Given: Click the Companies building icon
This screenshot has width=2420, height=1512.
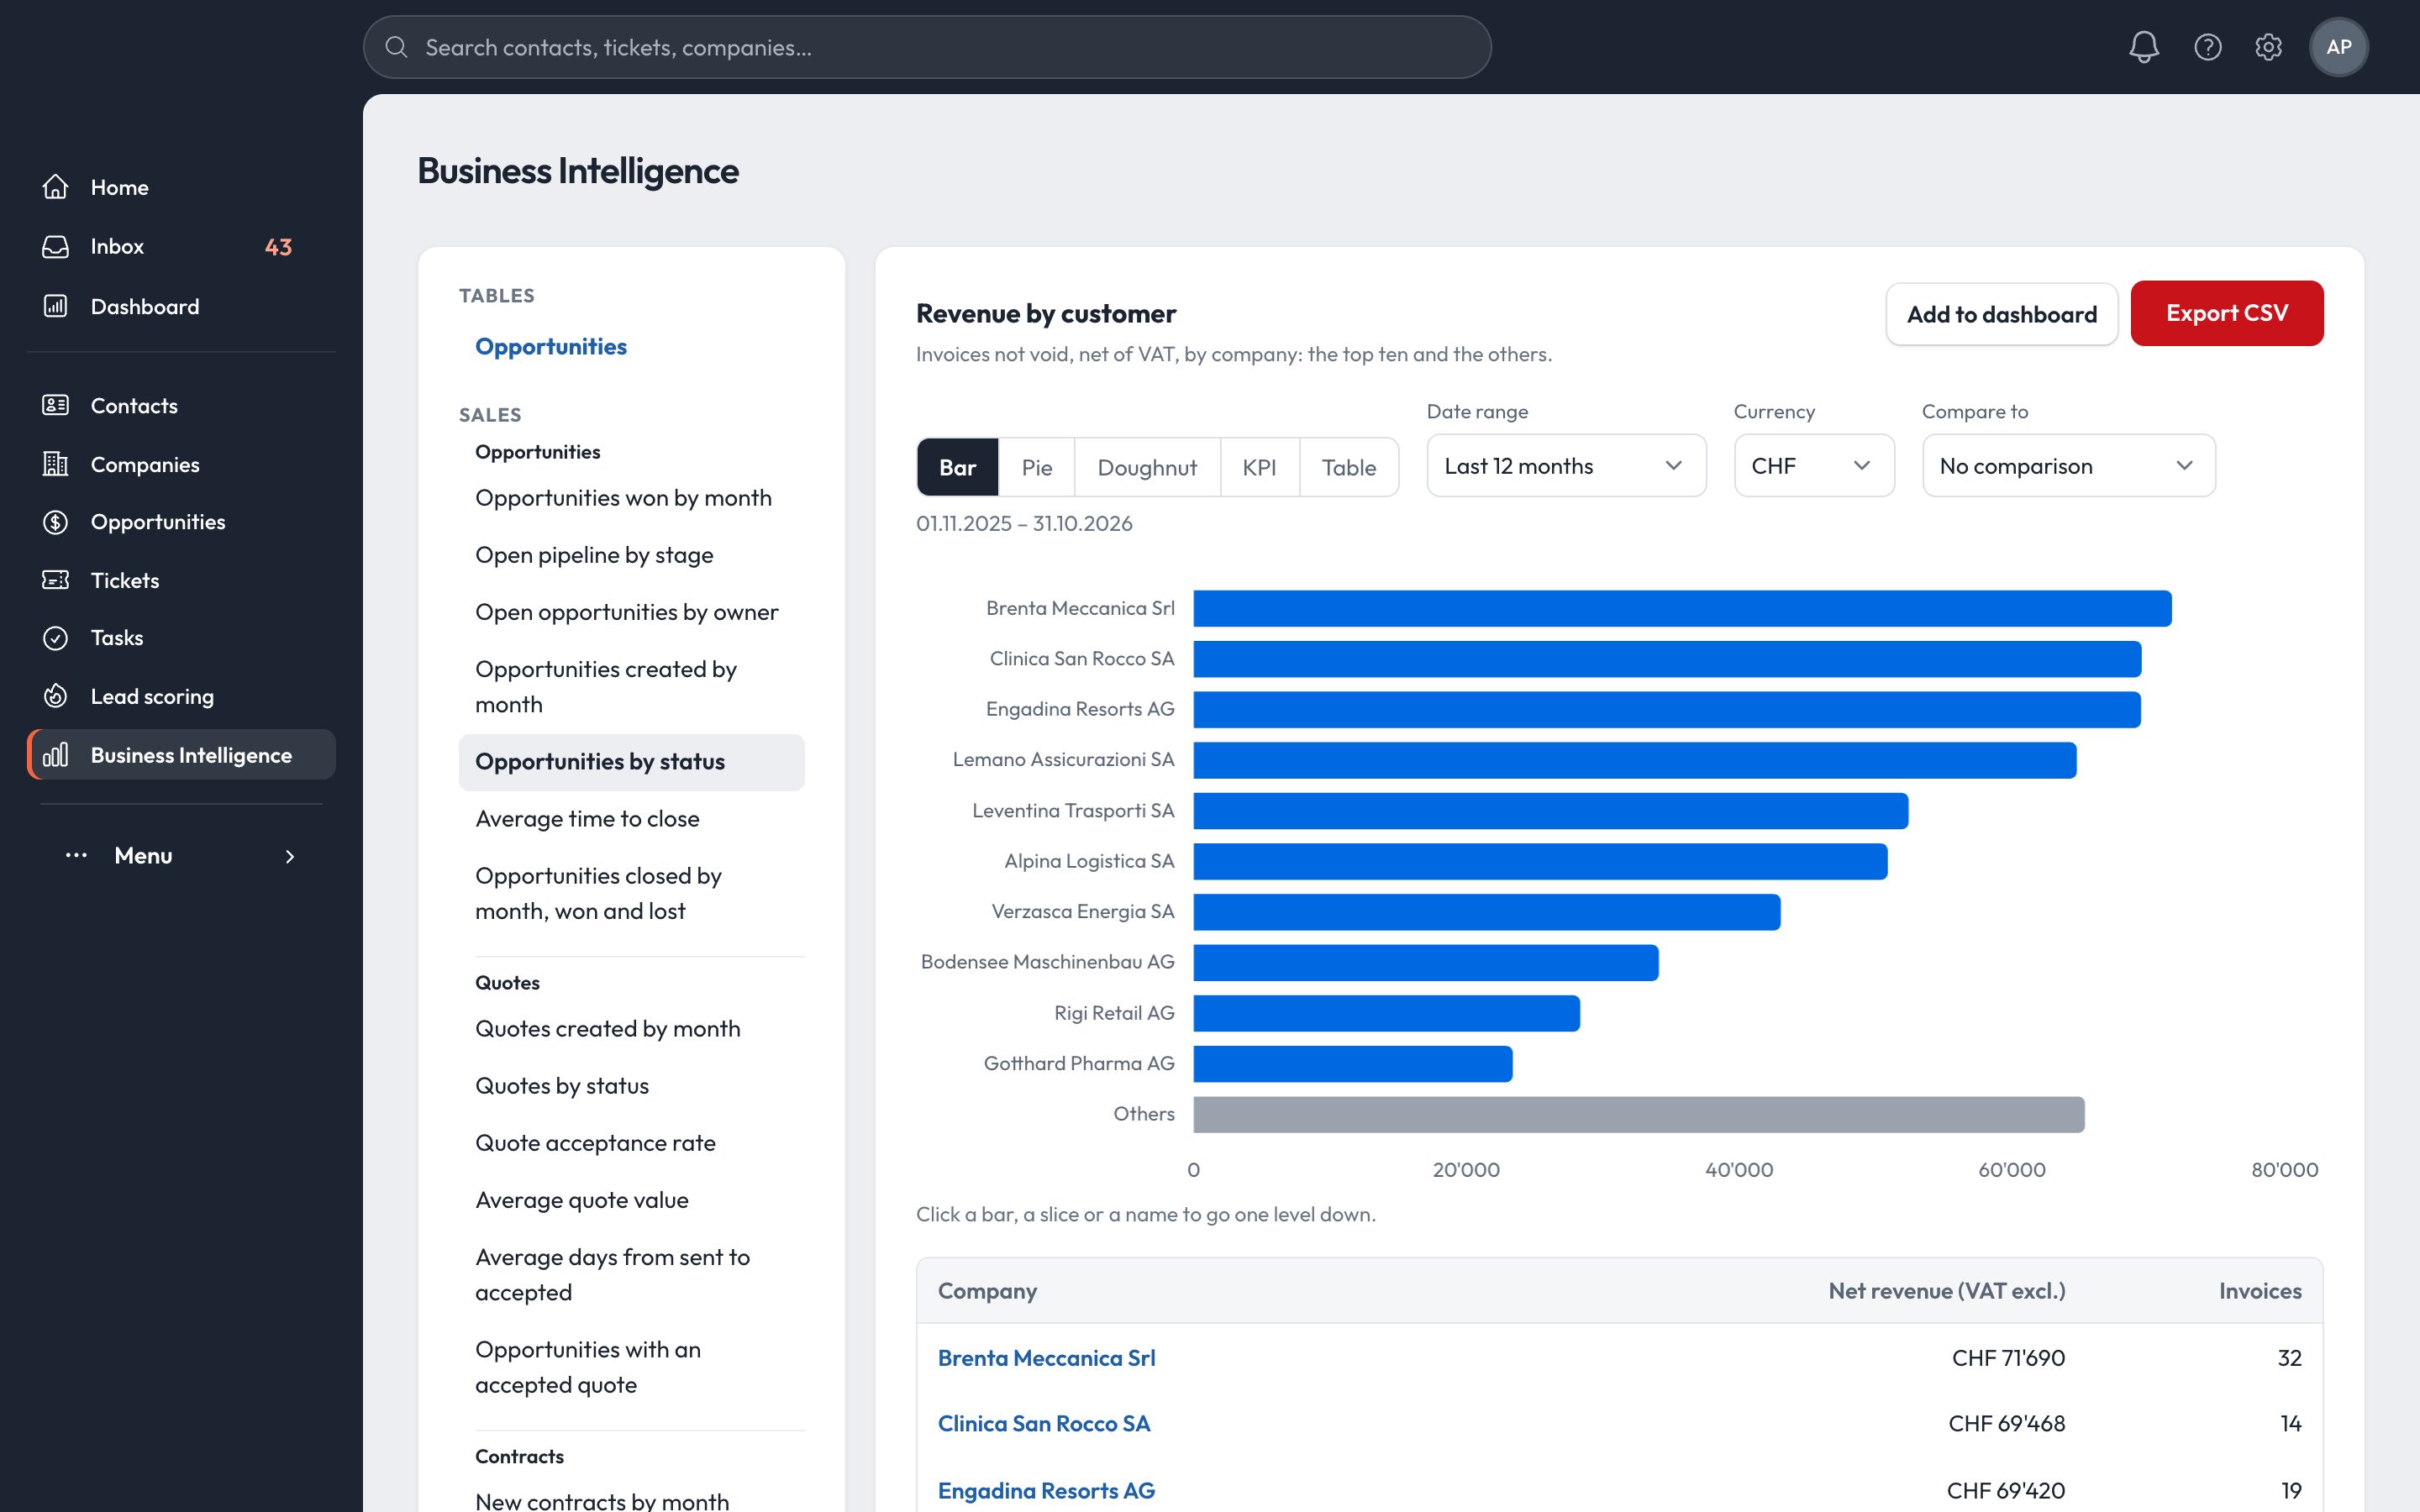Looking at the screenshot, I should 56,464.
